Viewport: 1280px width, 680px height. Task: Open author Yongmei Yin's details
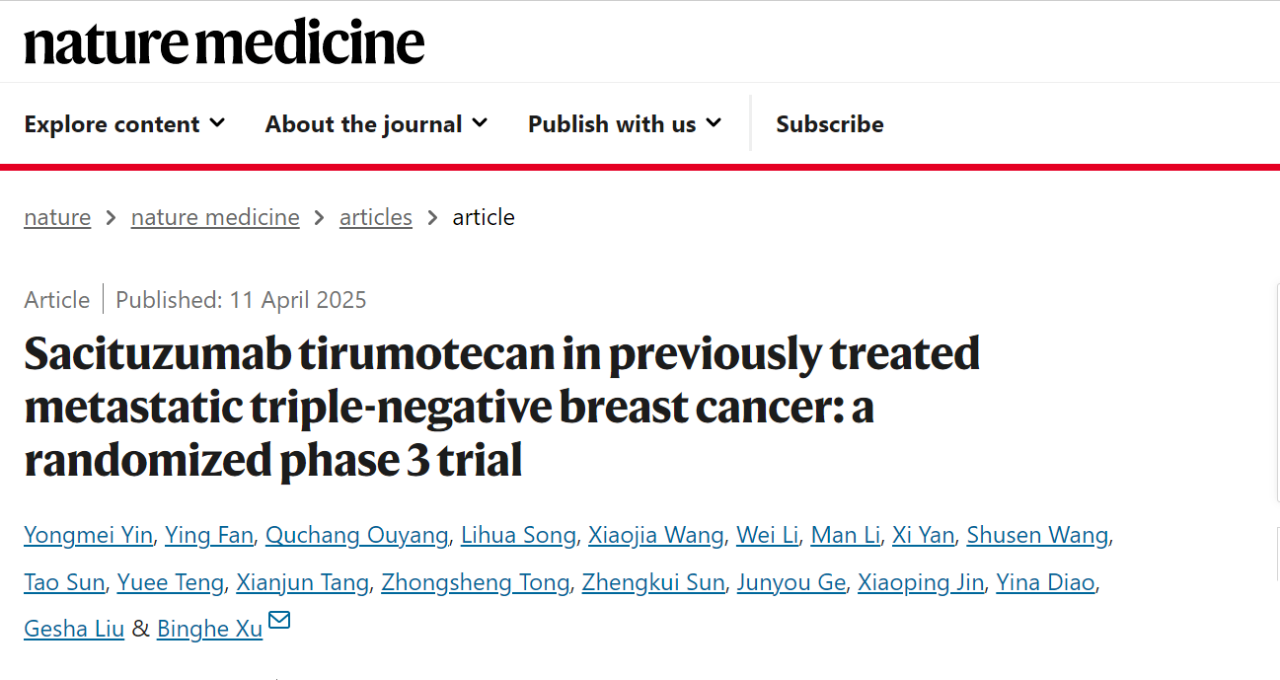[x=88, y=535]
